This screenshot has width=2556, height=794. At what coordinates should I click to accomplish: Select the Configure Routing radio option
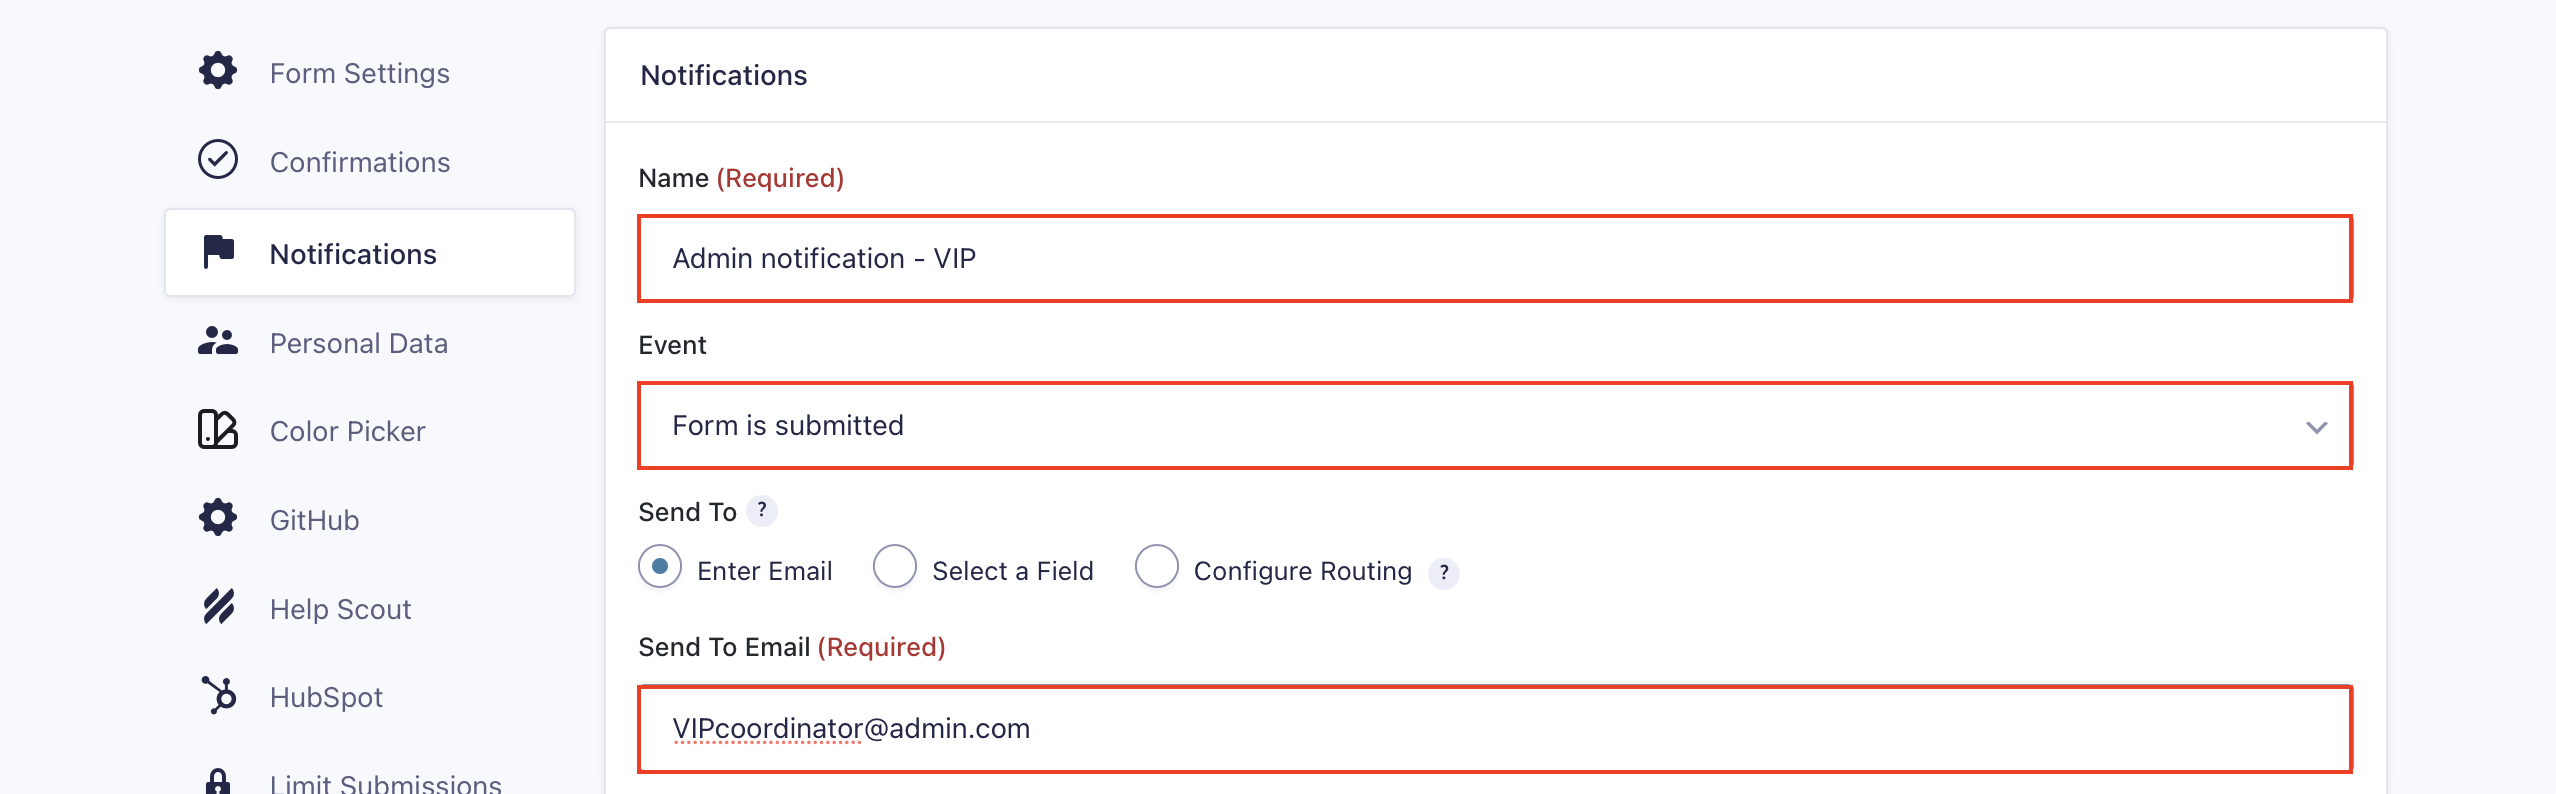coord(1157,567)
